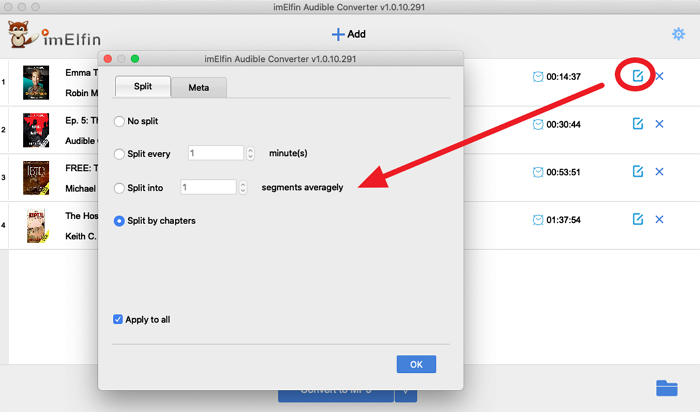This screenshot has width=700, height=412.
Task: Open the convert format dropdown arrow
Action: coord(406,394)
